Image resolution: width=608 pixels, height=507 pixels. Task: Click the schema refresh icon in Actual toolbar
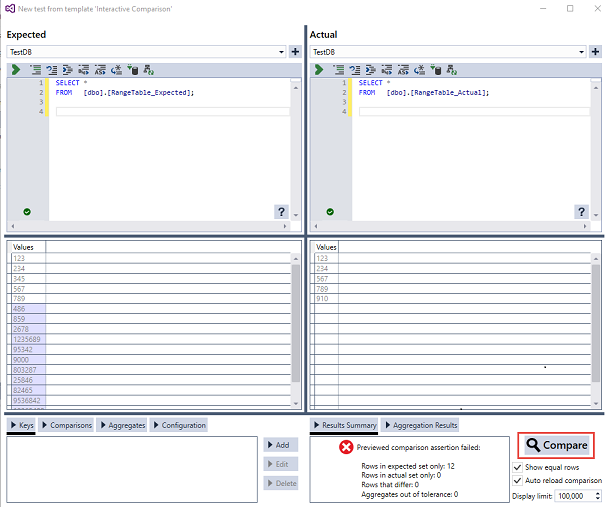[451, 70]
